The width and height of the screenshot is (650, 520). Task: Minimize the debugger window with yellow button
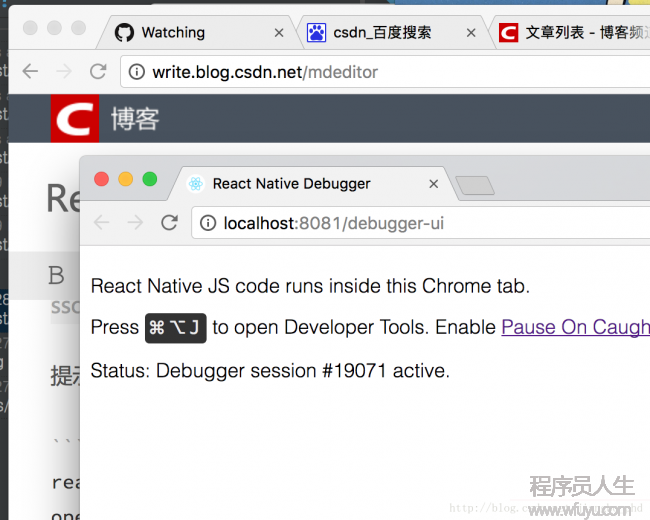(126, 179)
